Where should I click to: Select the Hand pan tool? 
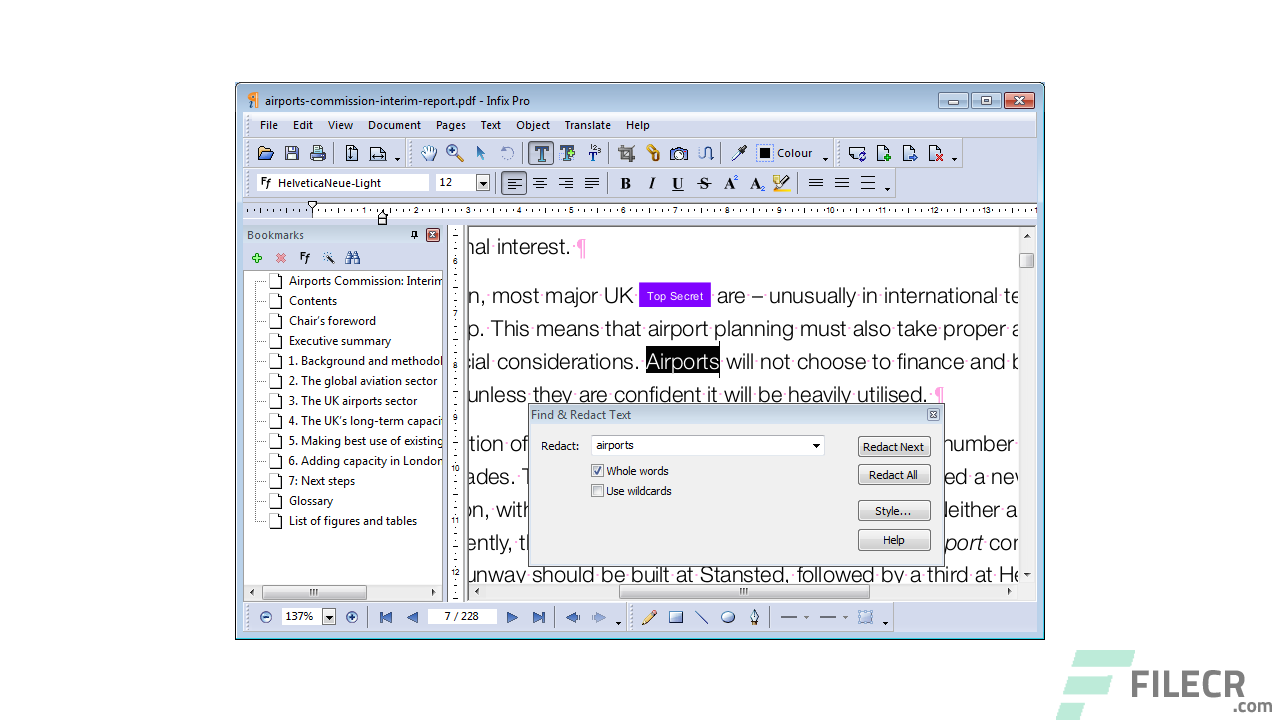[x=428, y=152]
